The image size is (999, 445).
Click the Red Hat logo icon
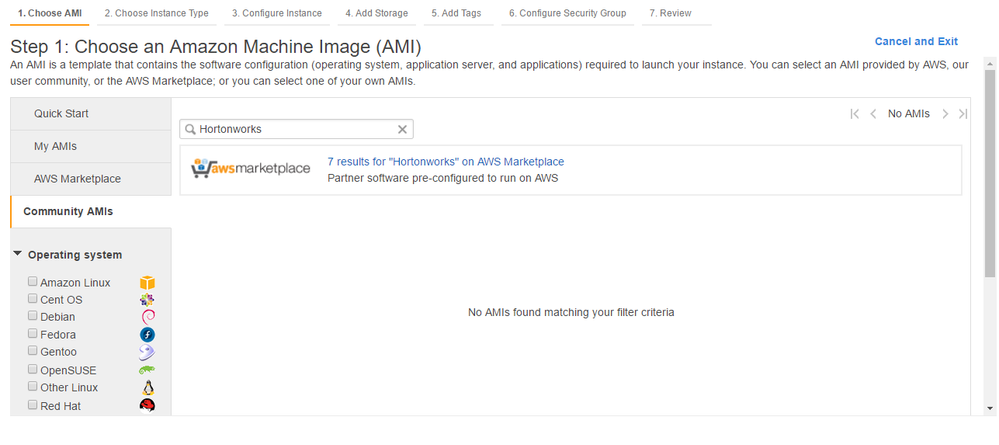coord(147,405)
